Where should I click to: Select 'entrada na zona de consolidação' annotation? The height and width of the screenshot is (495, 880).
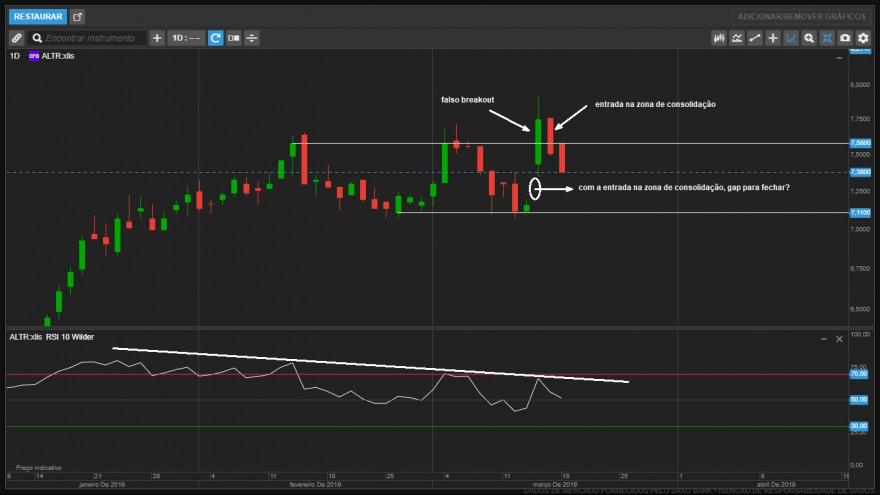click(x=655, y=104)
